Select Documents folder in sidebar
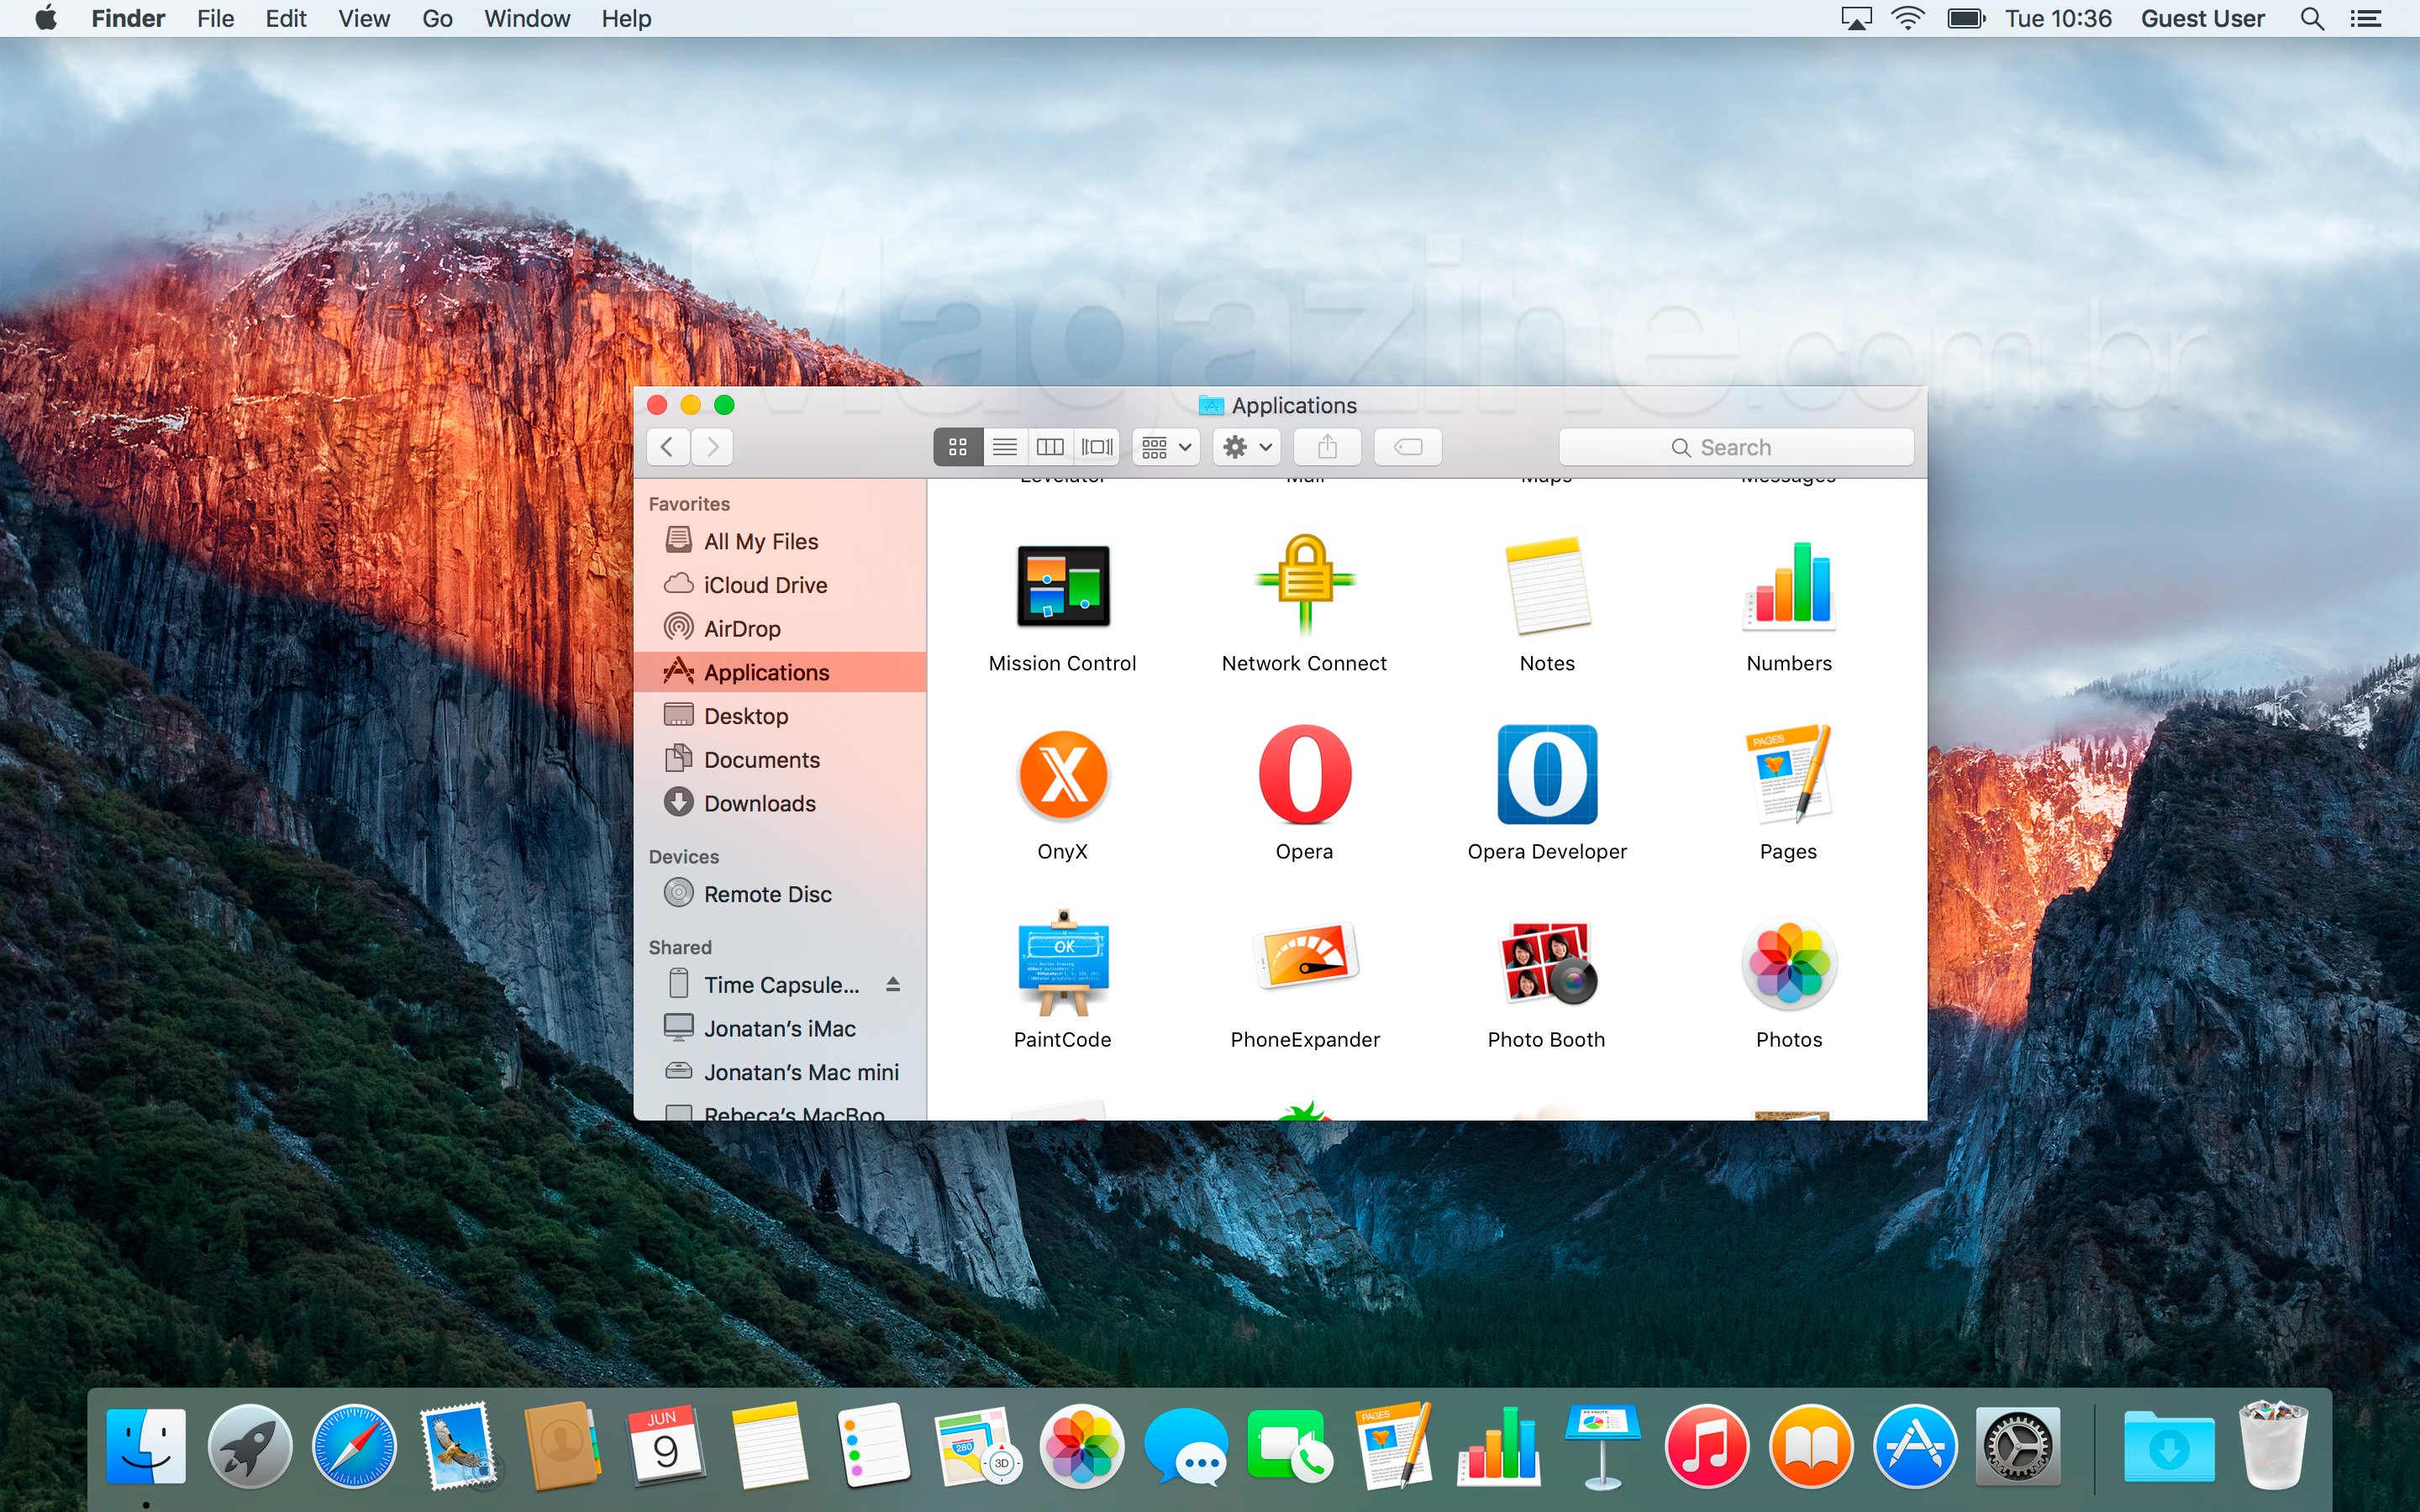 760,759
